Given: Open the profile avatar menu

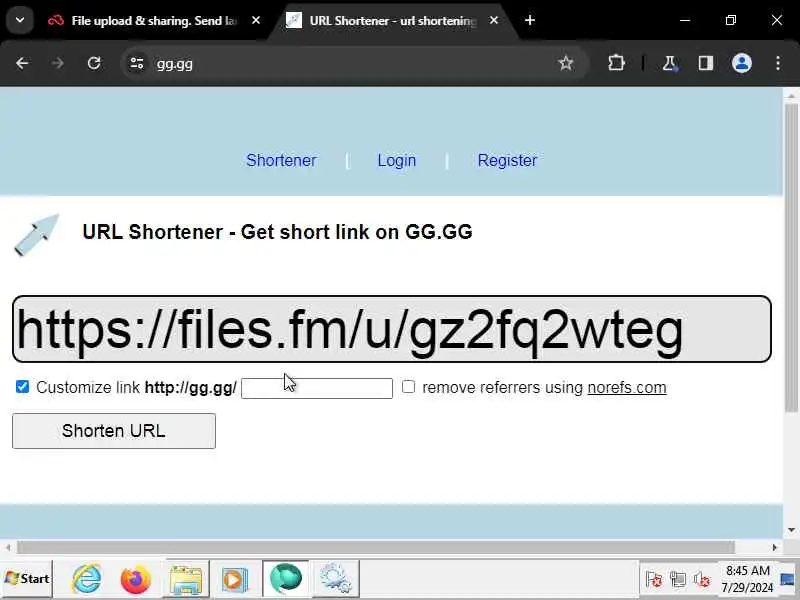Looking at the screenshot, I should [x=742, y=63].
